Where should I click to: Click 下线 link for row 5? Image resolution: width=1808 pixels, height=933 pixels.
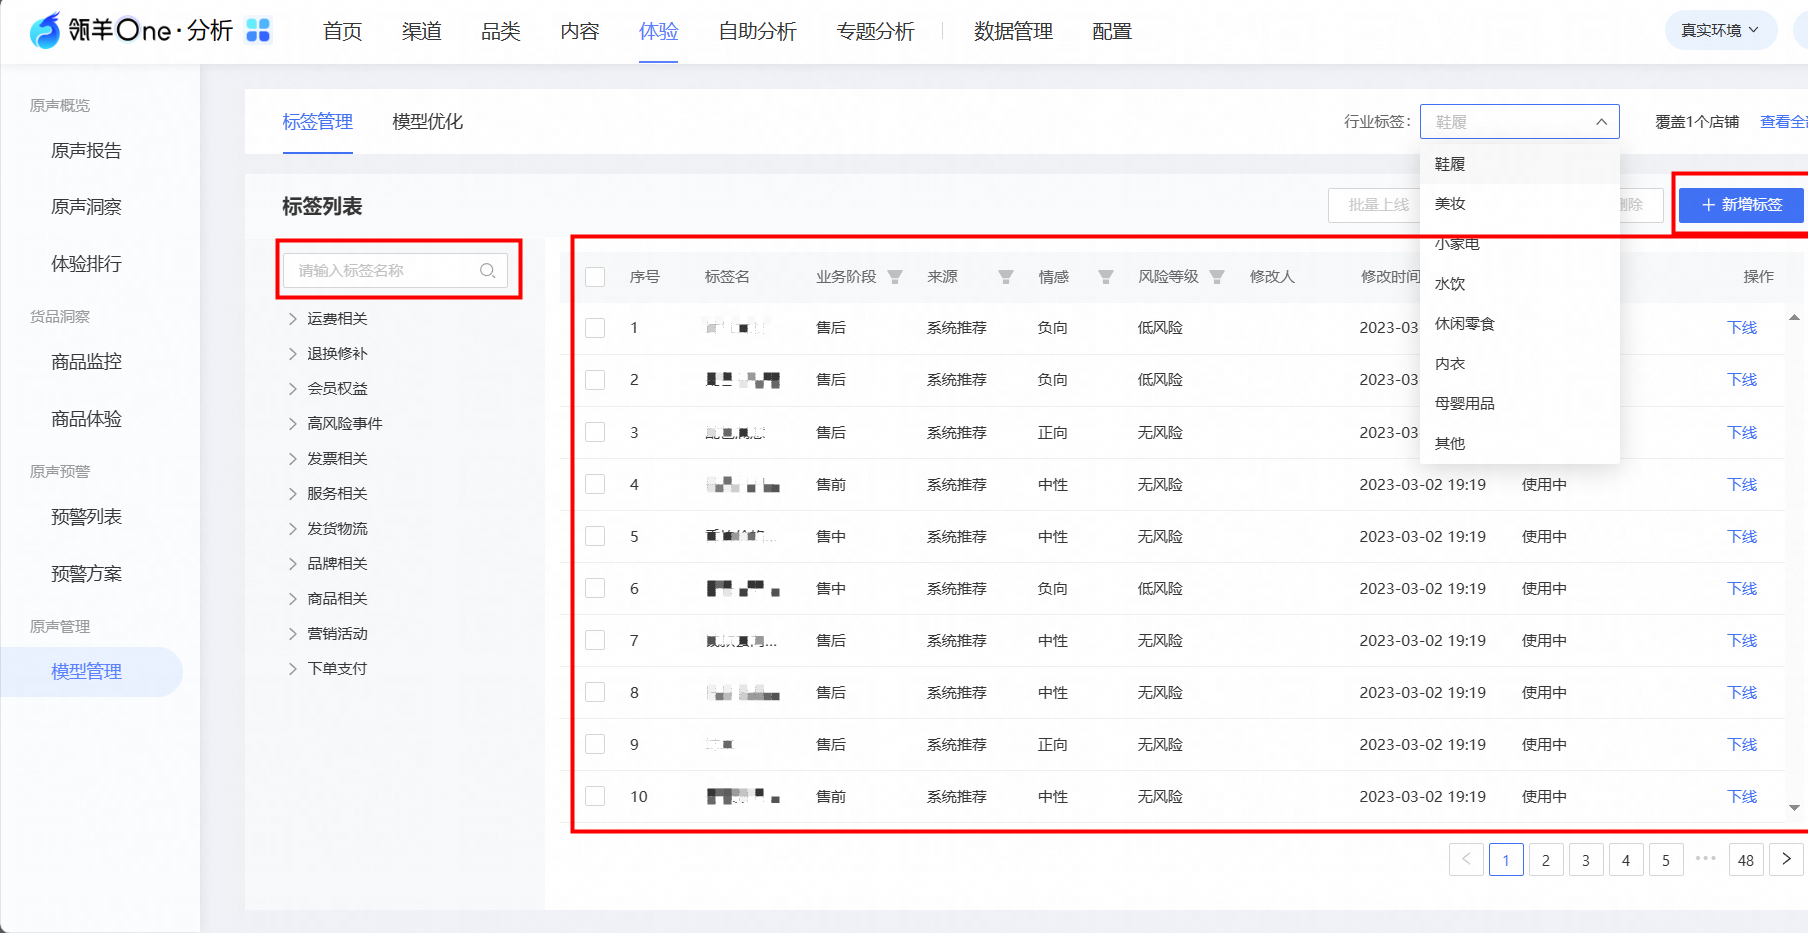tap(1742, 536)
